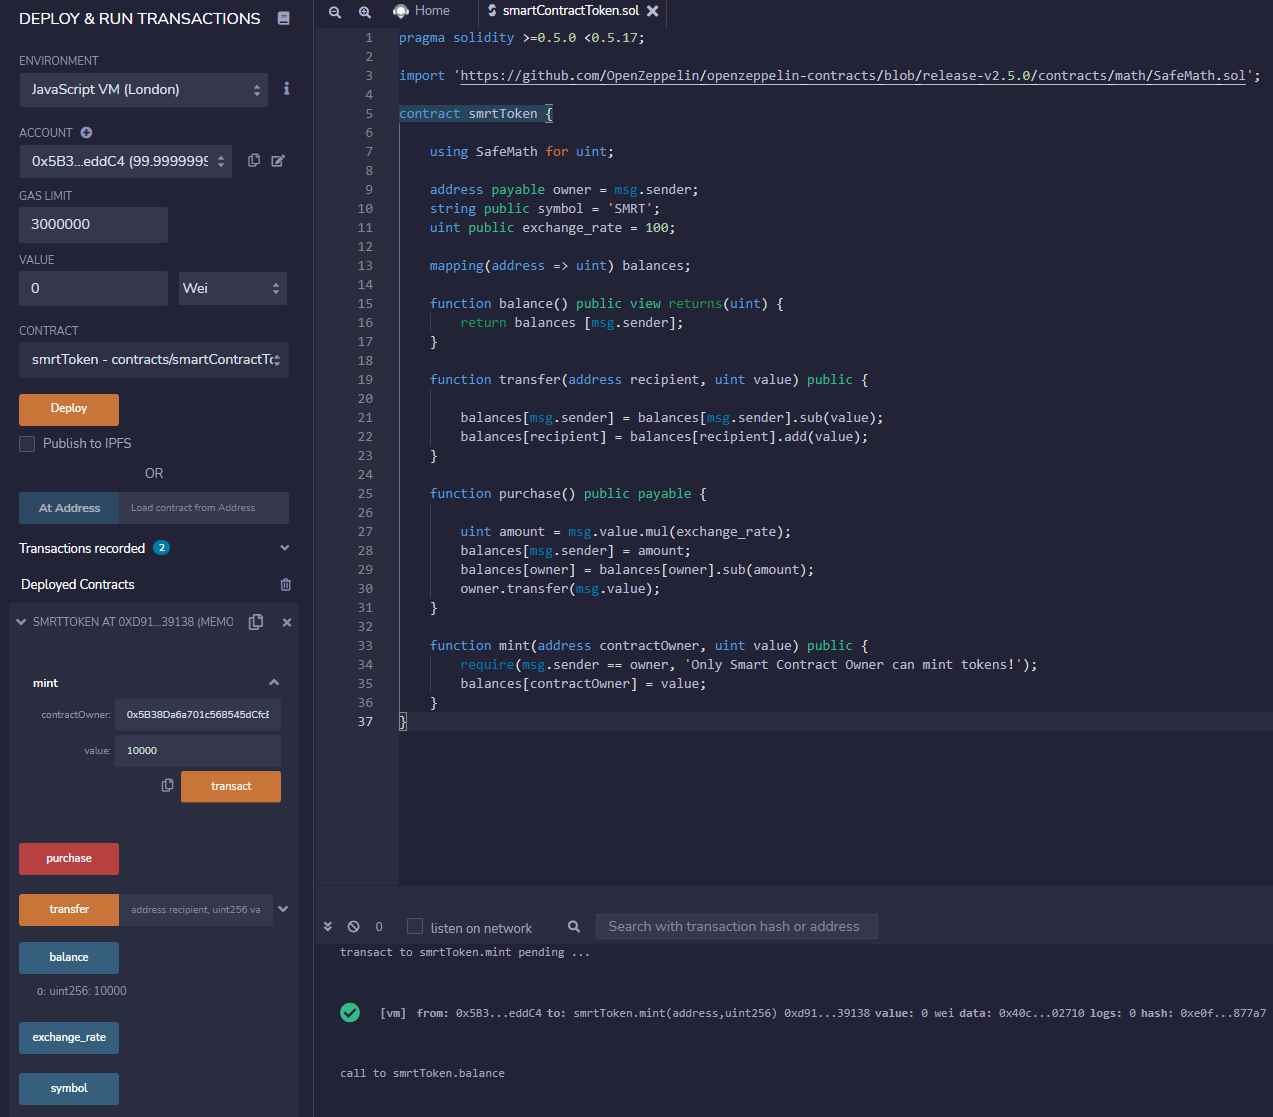The width and height of the screenshot is (1273, 1117).
Task: Open the Environment dropdown JavaScript VM (London)
Action: (x=144, y=89)
